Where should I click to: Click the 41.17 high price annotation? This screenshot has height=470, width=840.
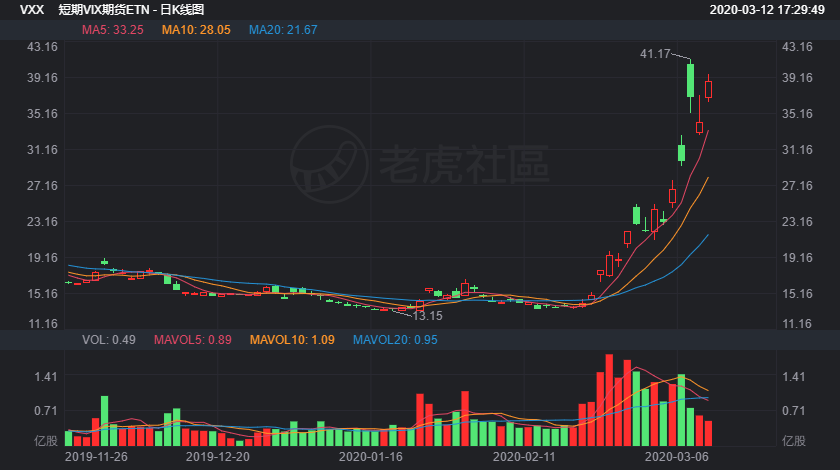tap(655, 54)
